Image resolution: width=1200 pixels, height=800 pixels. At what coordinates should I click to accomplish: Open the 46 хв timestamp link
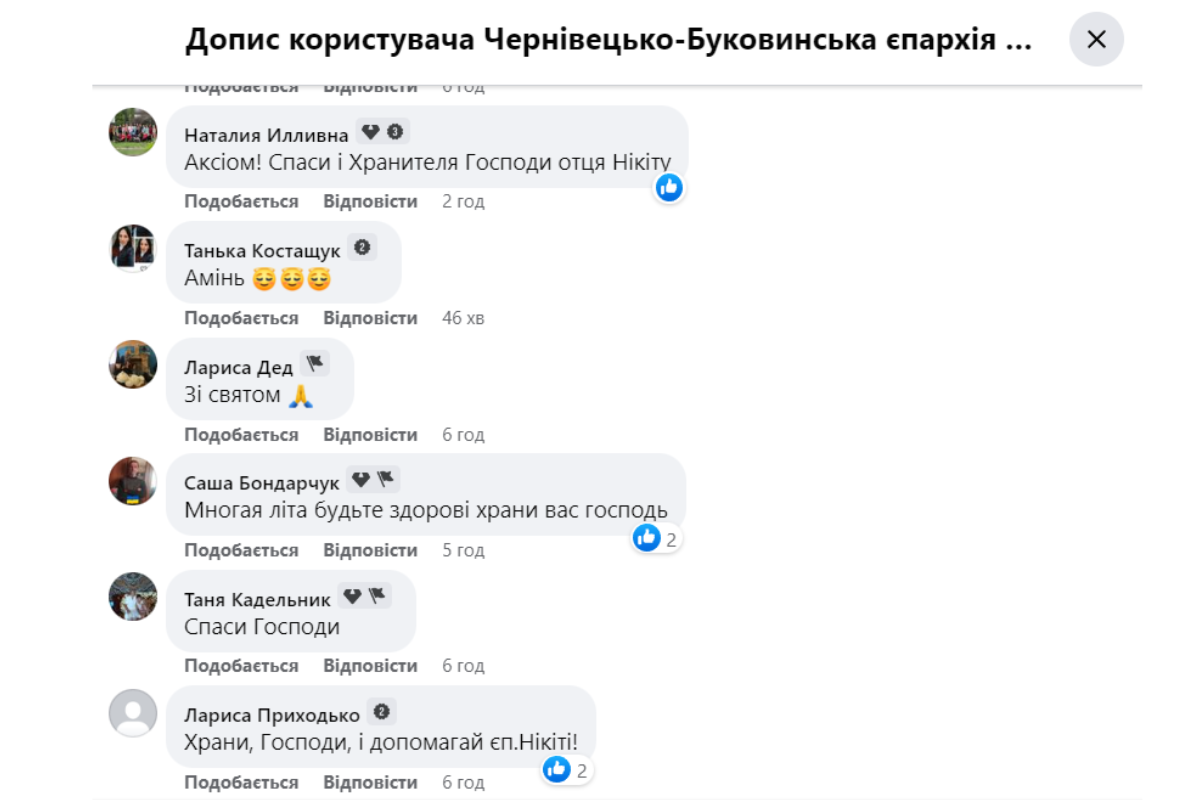point(463,318)
